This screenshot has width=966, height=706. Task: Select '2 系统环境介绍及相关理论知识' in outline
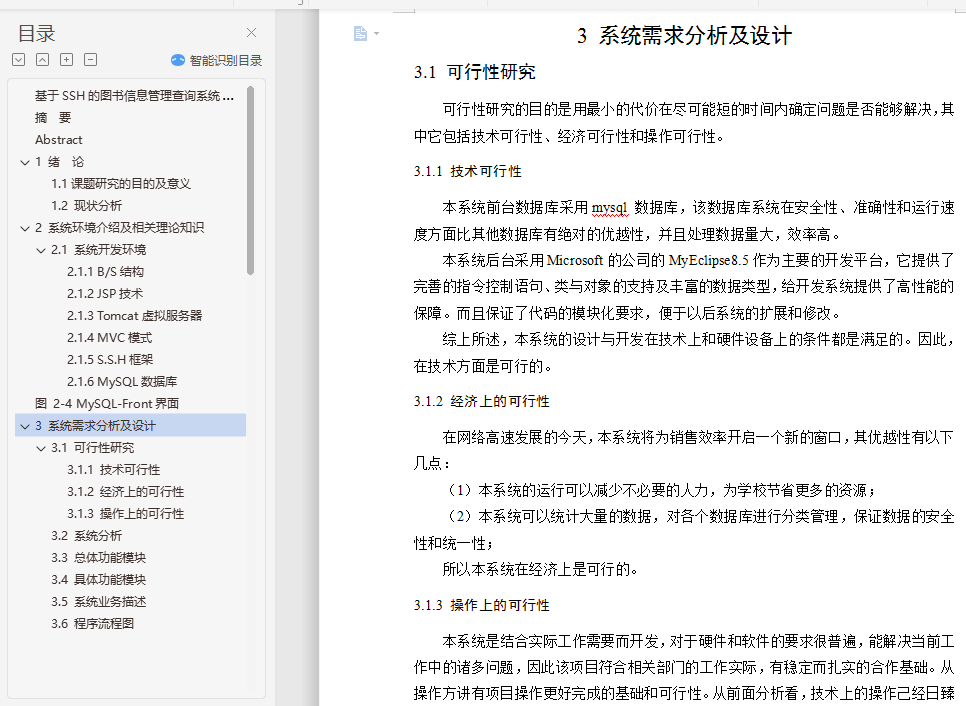tap(120, 228)
